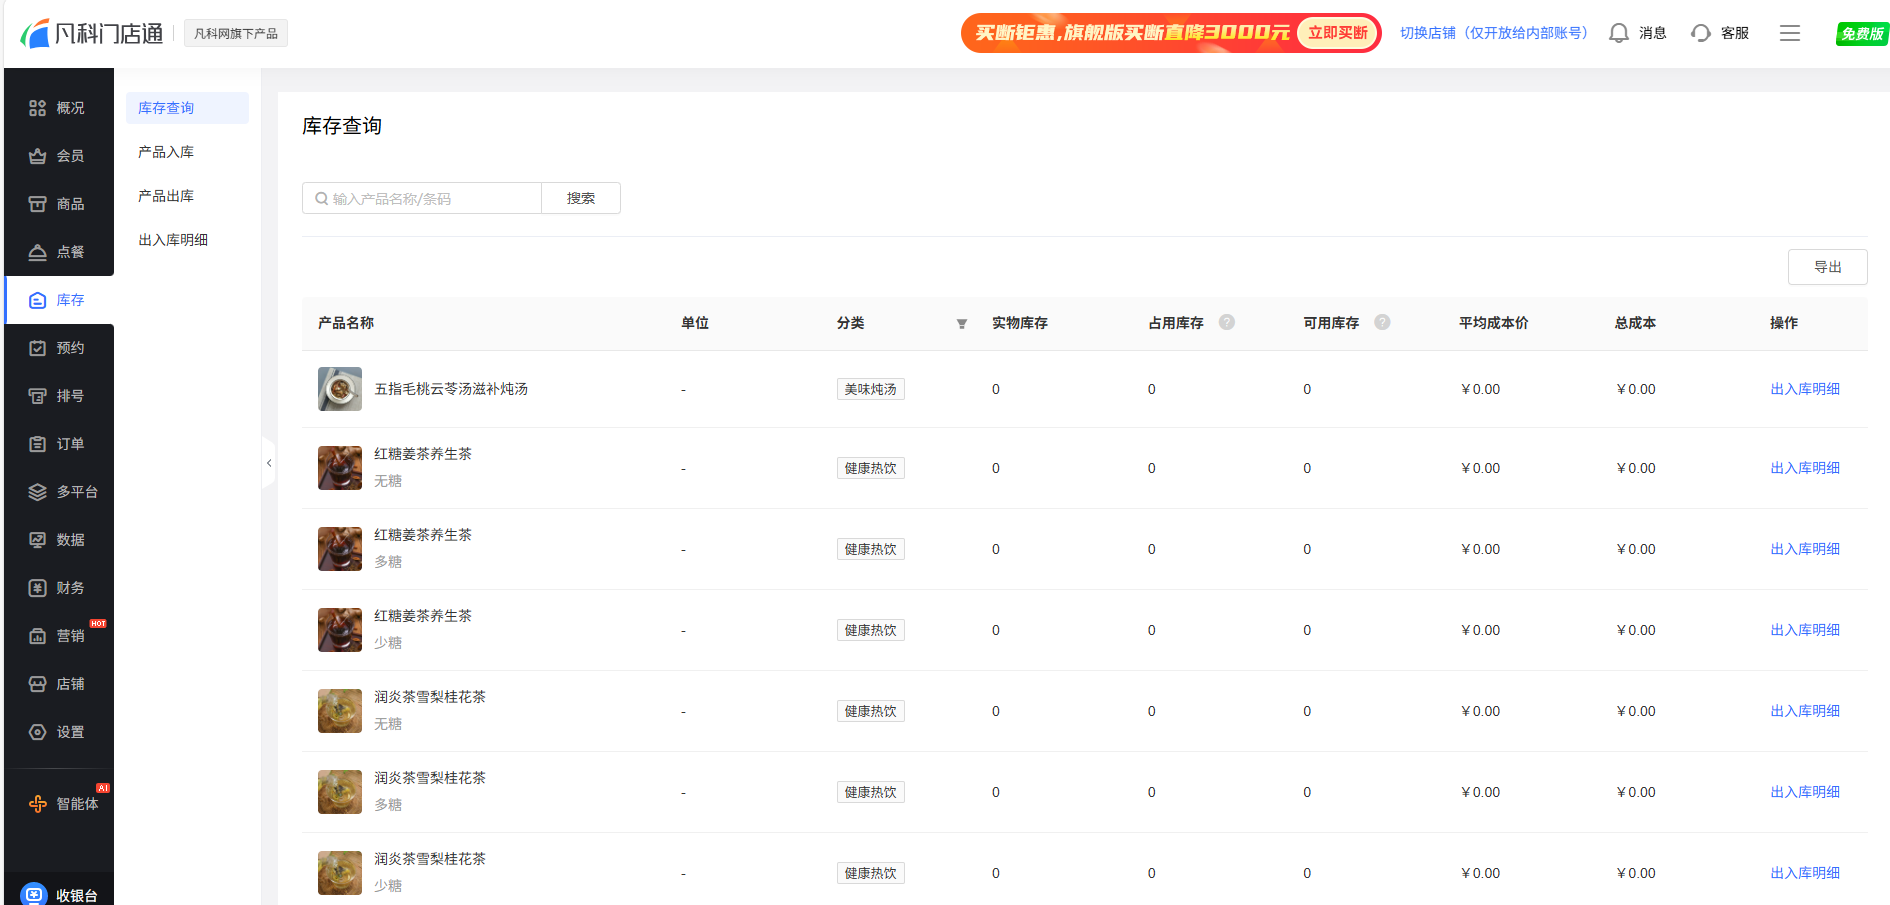Click help icon beside 可用库存
Image resolution: width=1890 pixels, height=905 pixels.
click(x=1382, y=322)
